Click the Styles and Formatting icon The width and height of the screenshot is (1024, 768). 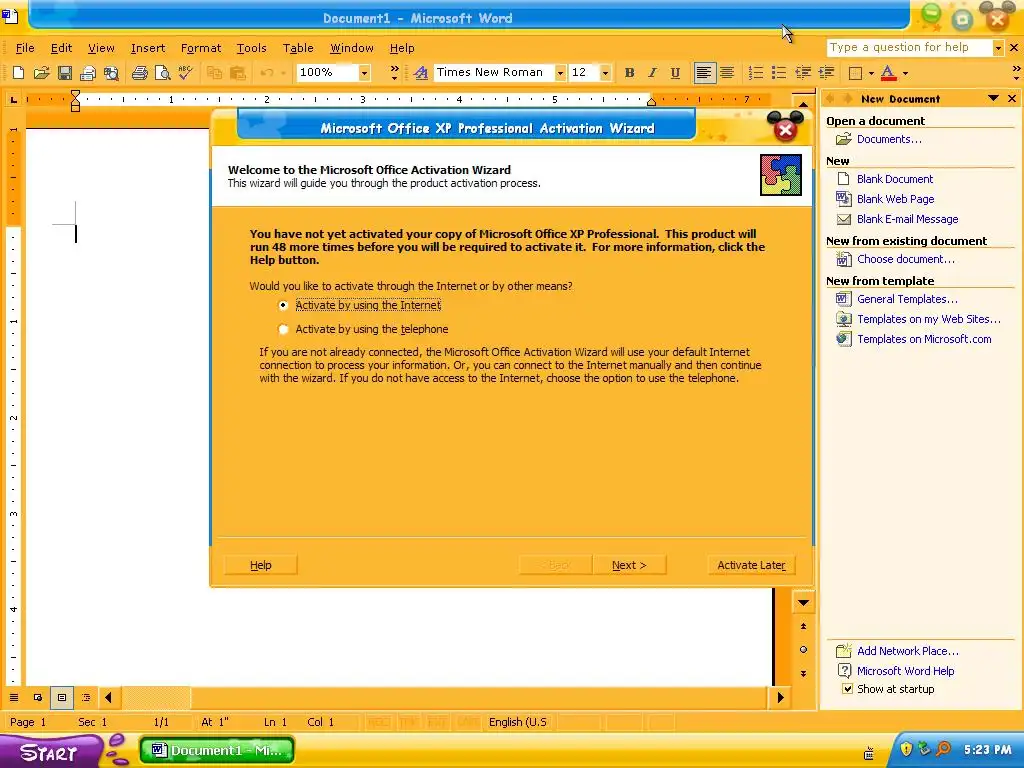point(421,72)
